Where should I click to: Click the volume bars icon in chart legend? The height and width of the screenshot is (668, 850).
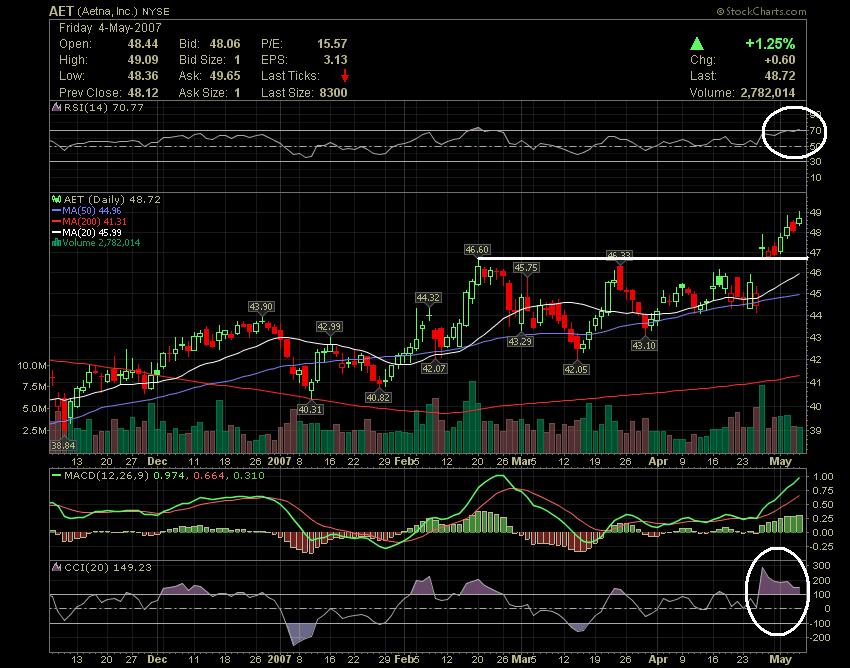point(56,242)
